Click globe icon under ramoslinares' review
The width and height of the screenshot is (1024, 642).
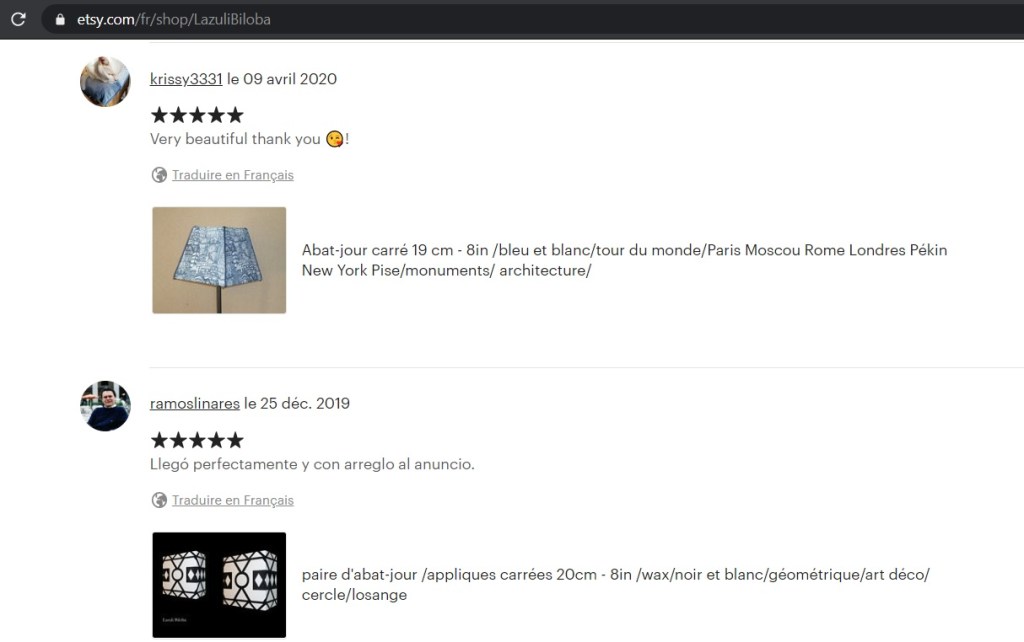[x=159, y=500]
